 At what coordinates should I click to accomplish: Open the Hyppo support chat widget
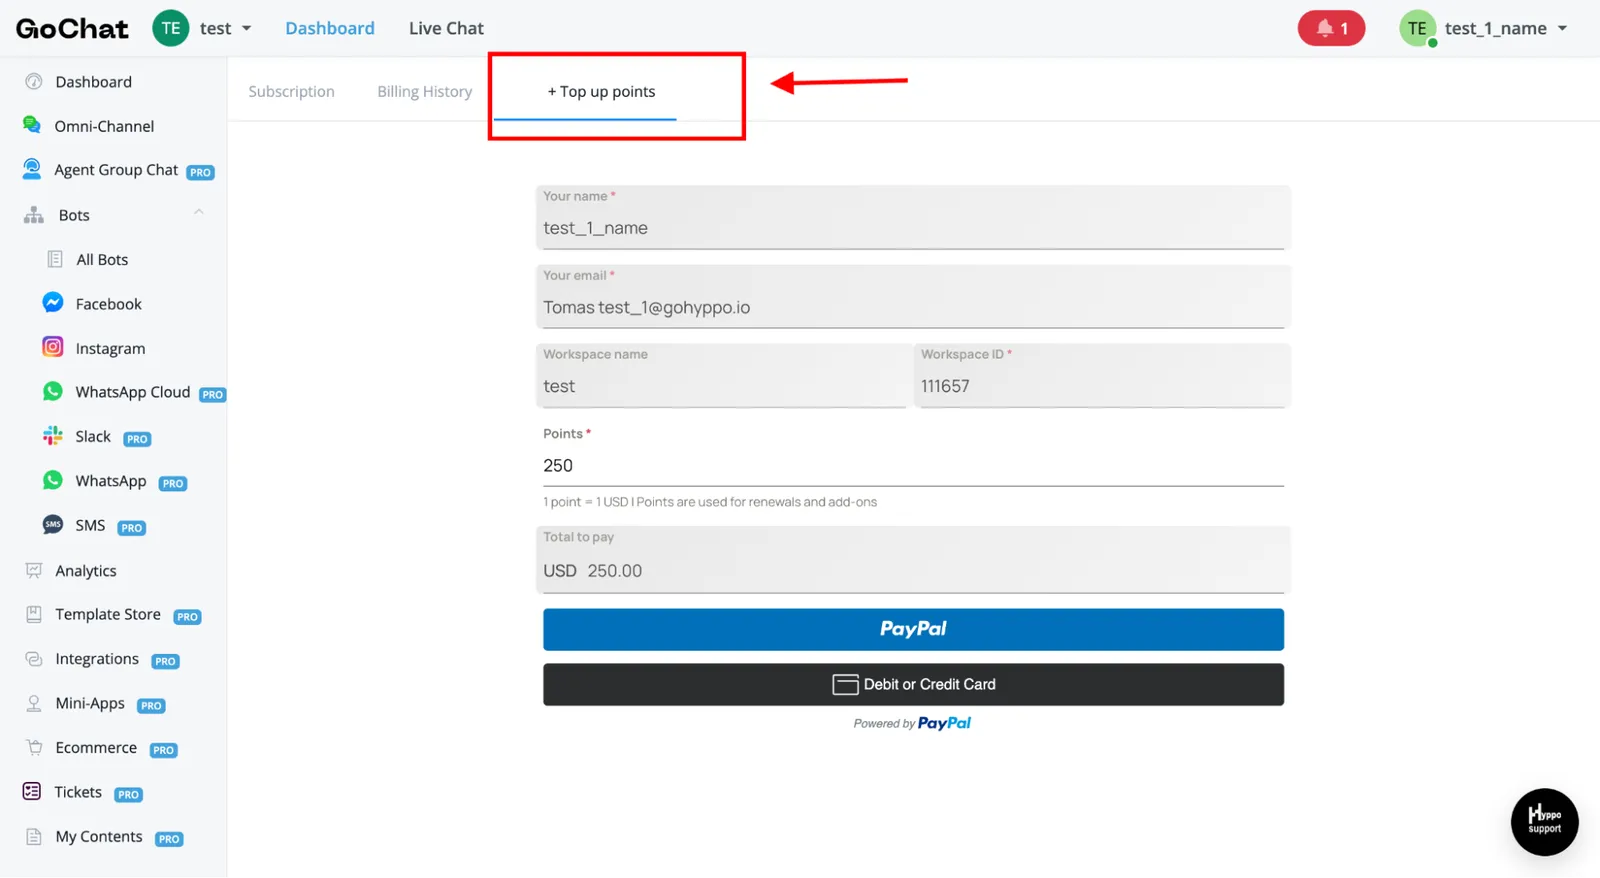coord(1544,822)
